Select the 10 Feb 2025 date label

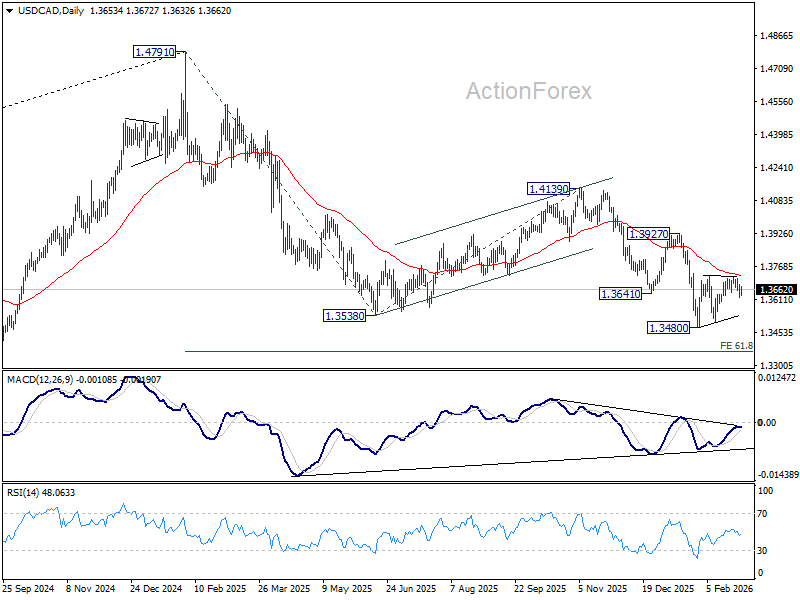pyautogui.click(x=220, y=588)
